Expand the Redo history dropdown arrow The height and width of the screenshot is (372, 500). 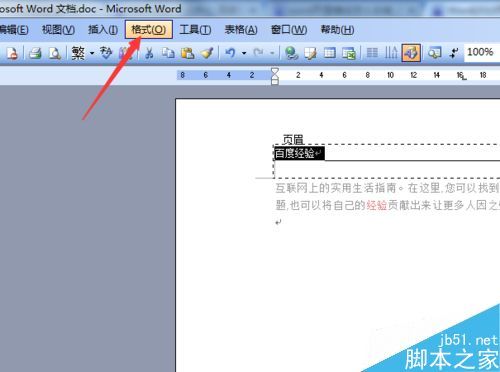click(x=272, y=53)
